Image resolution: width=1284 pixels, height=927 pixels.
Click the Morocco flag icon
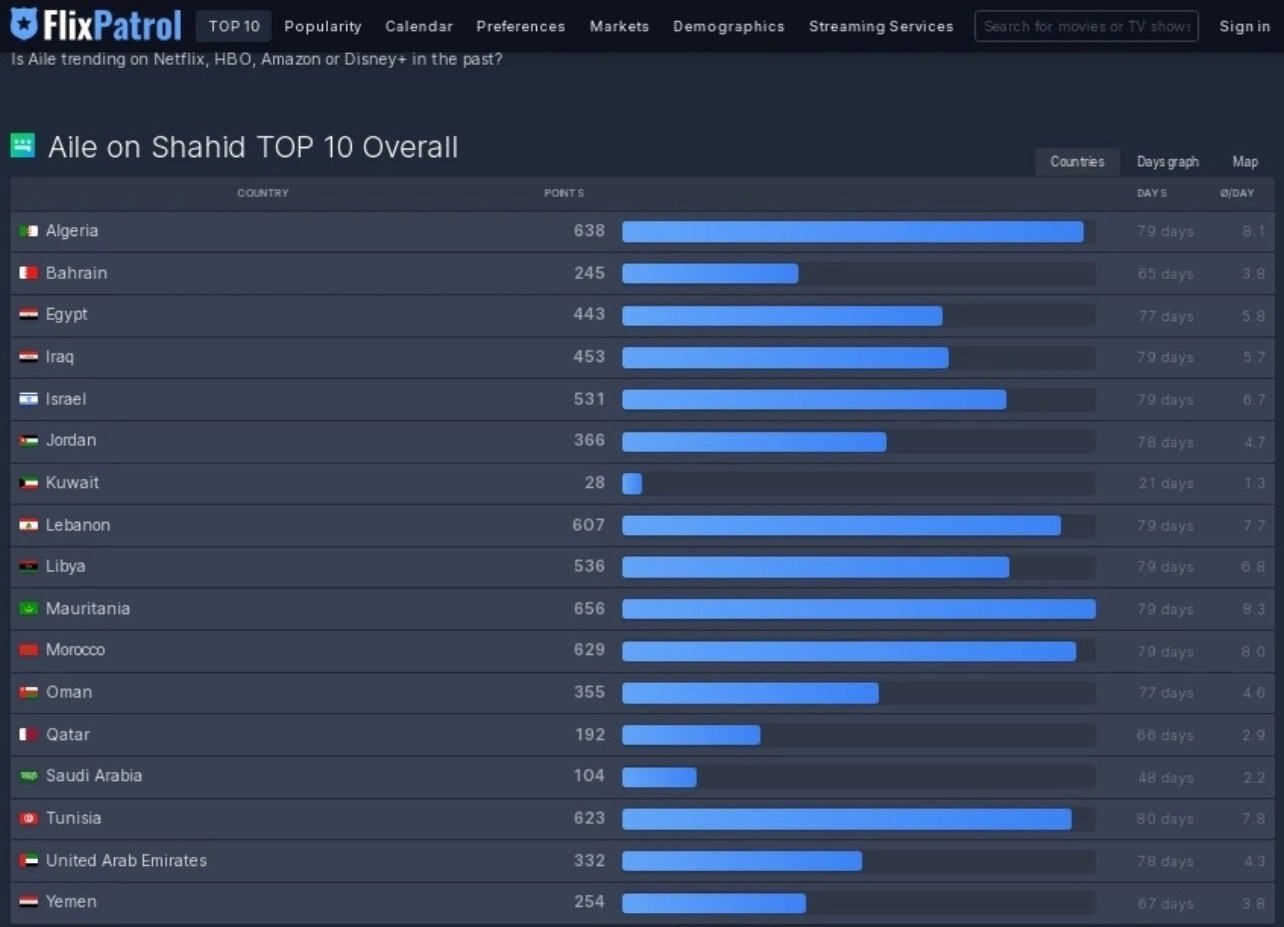29,650
